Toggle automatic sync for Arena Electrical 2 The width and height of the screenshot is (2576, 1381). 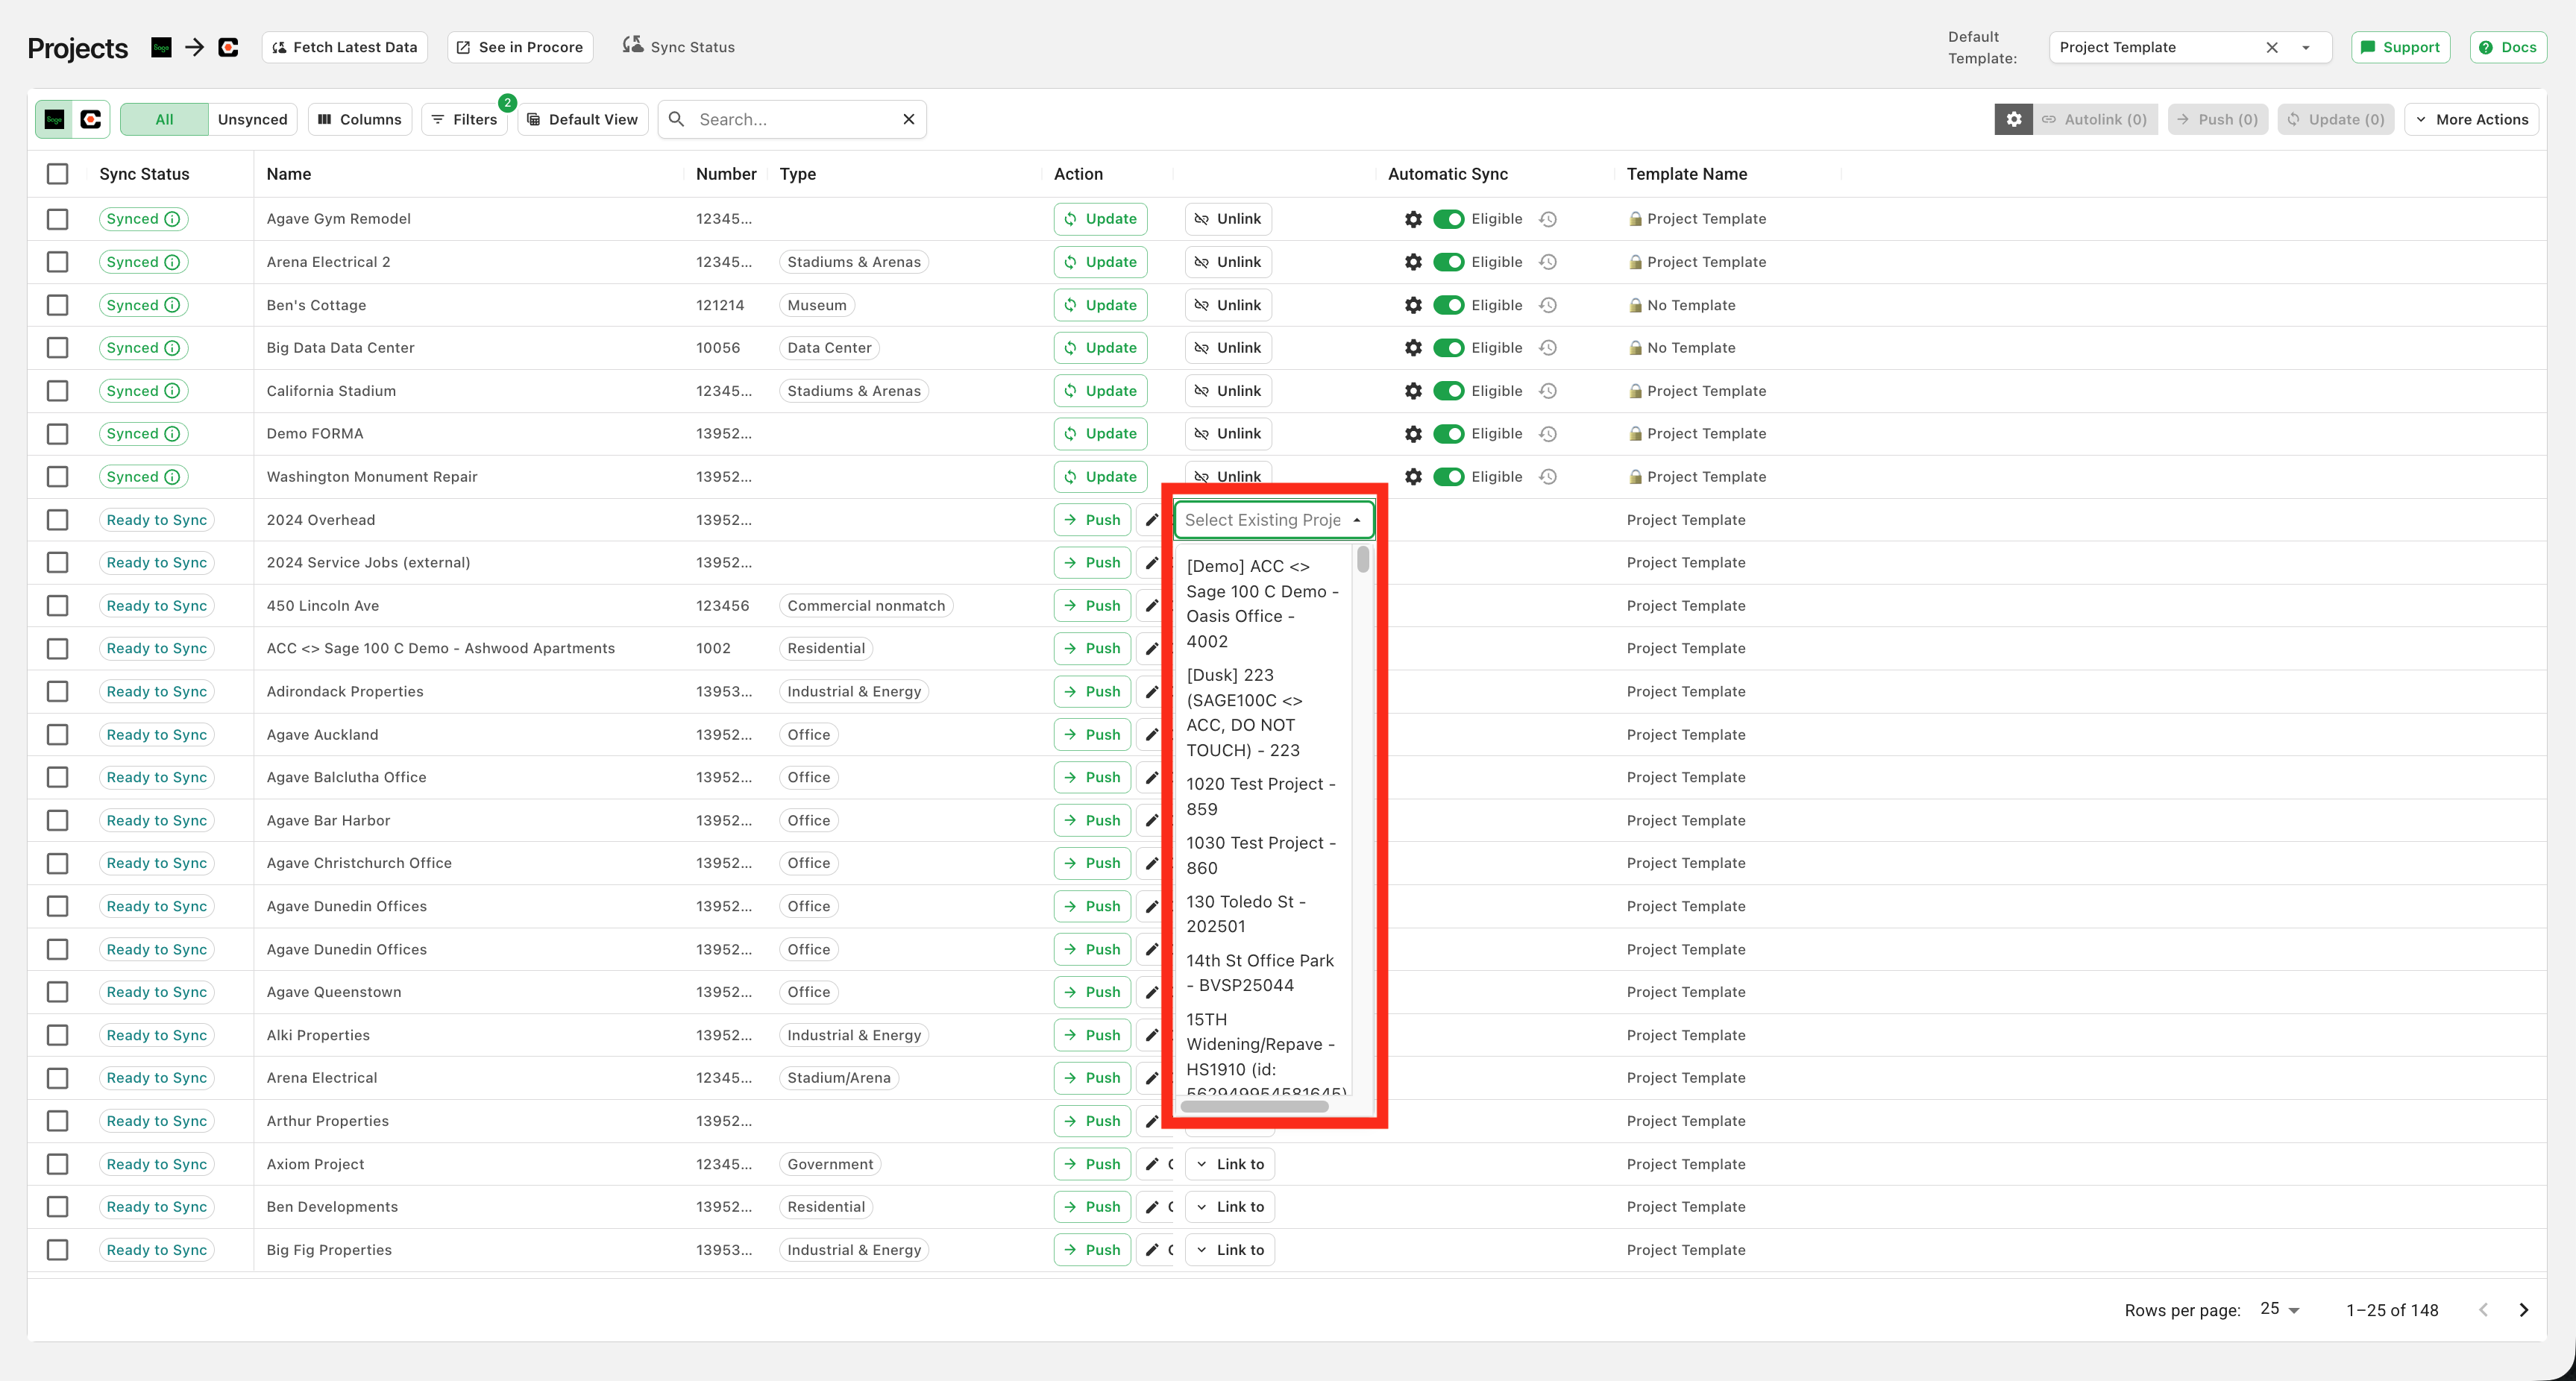(1448, 262)
